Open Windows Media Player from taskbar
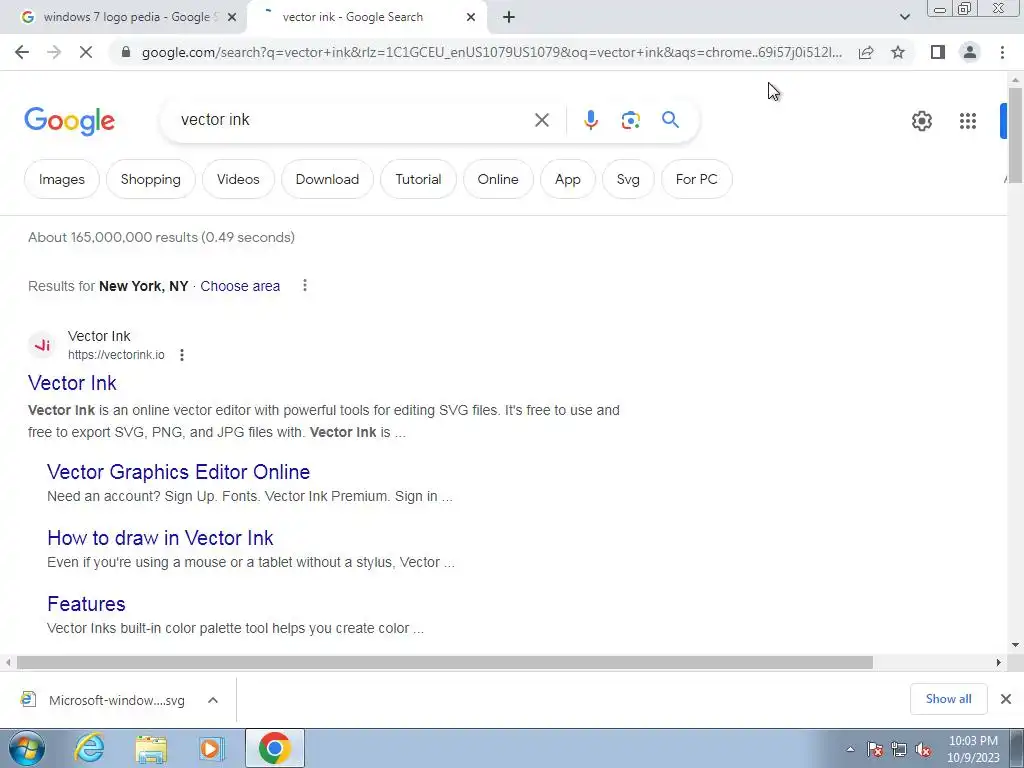The height and width of the screenshot is (768, 1024). pyautogui.click(x=211, y=748)
